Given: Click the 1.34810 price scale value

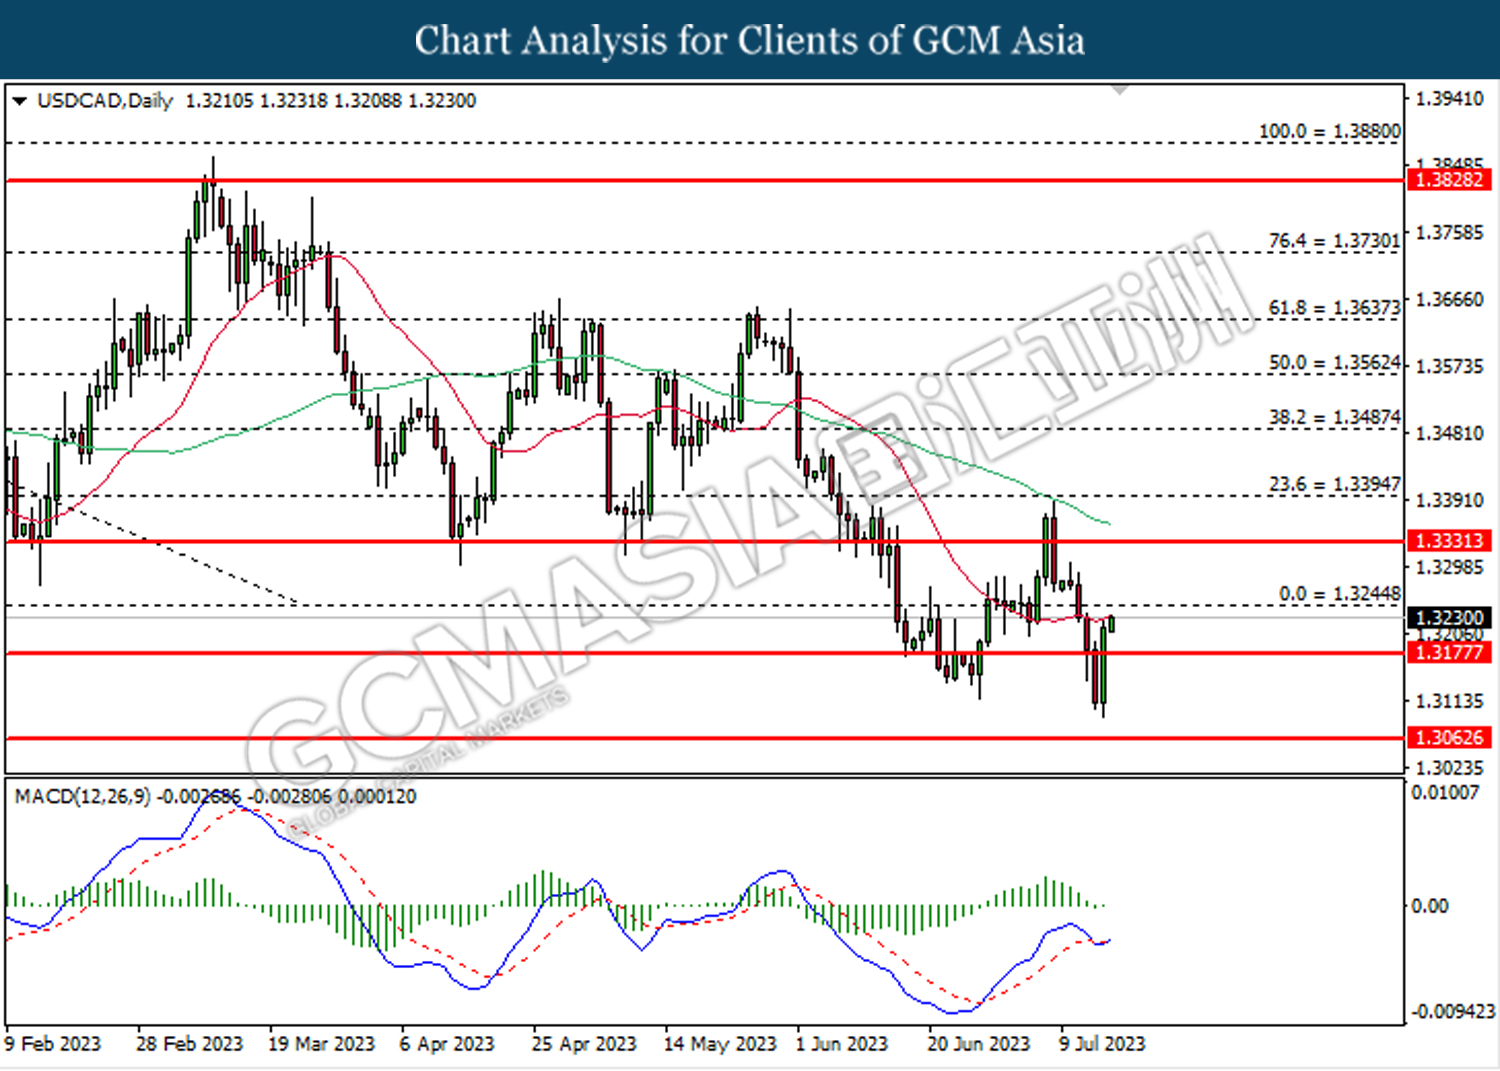Looking at the screenshot, I should tap(1450, 434).
